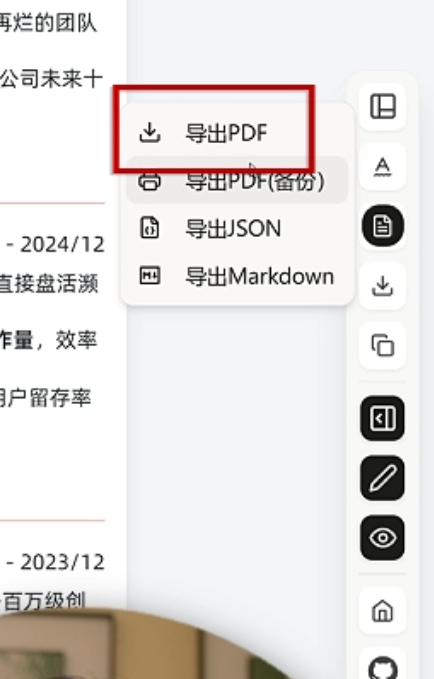Toggle the eye preview button
This screenshot has height=679, width=434.
(x=383, y=538)
